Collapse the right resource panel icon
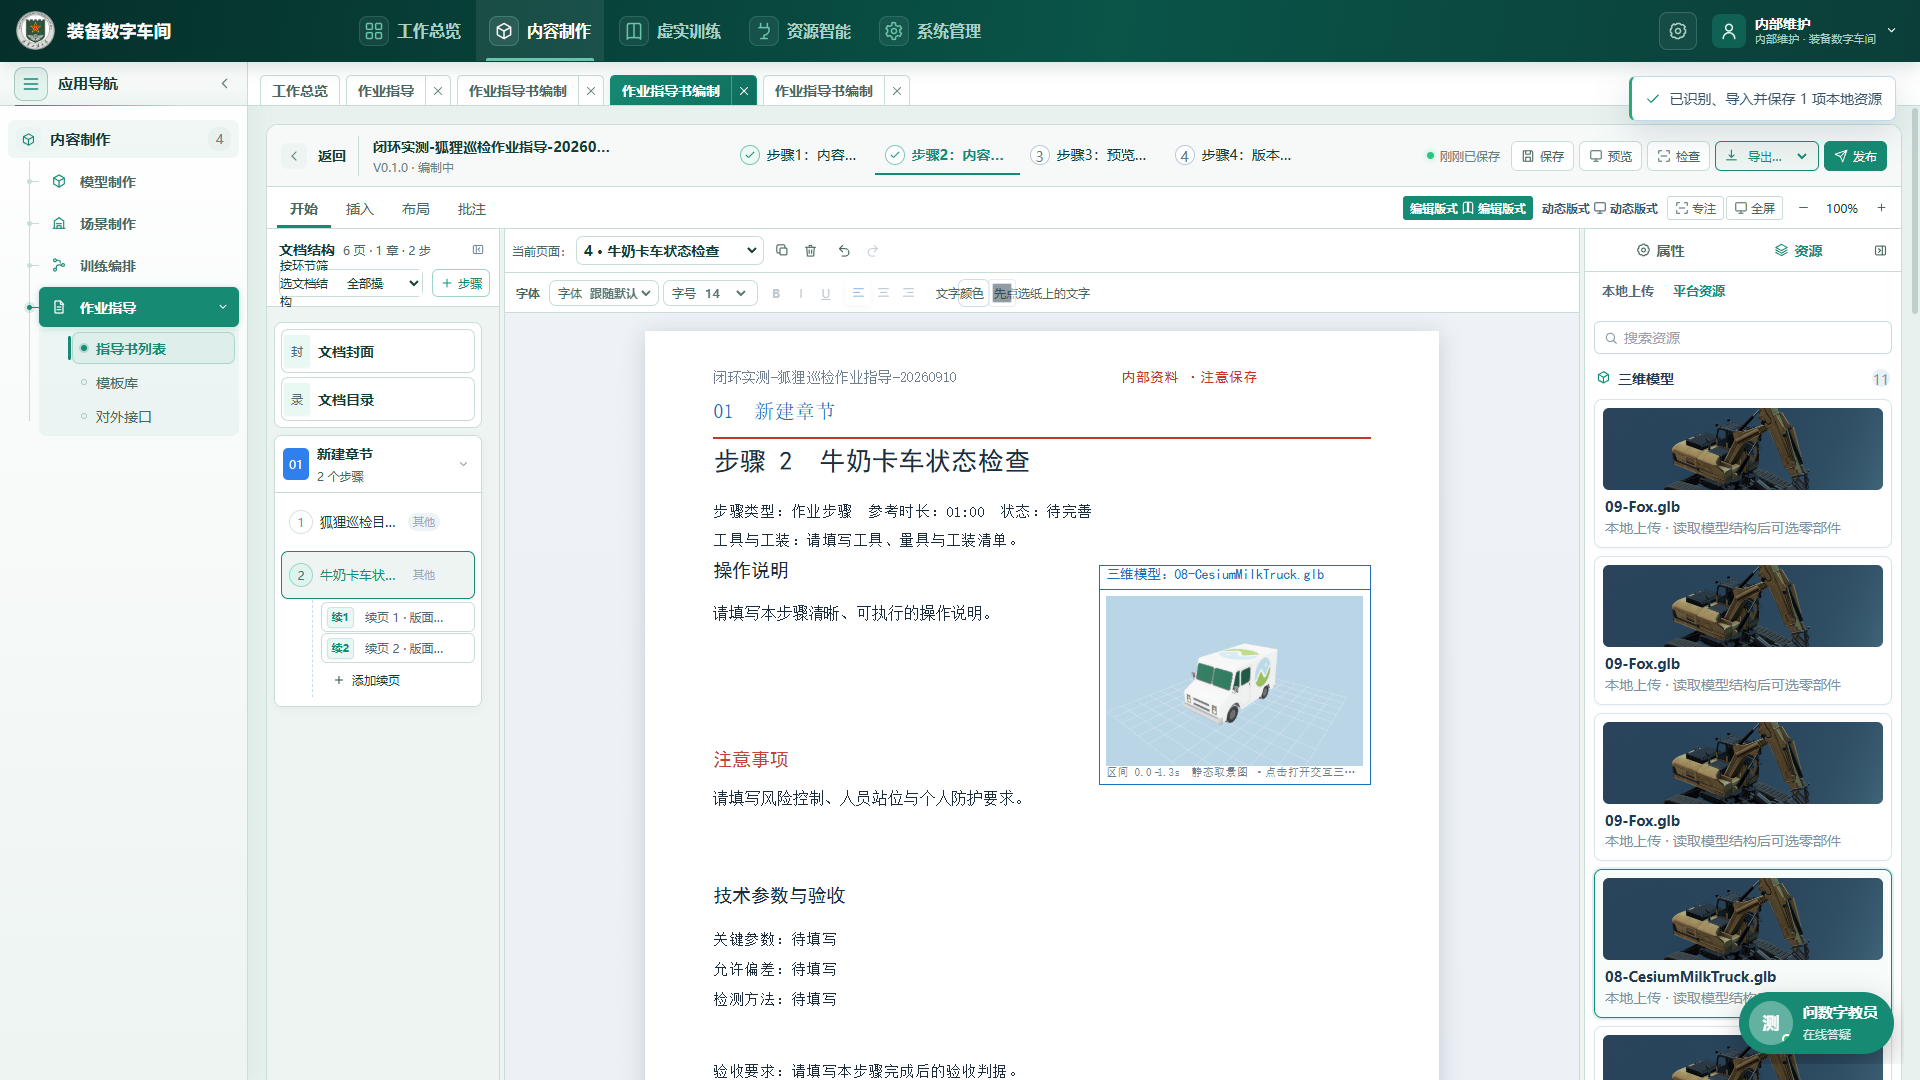Viewport: 1920px width, 1080px height. pyautogui.click(x=1880, y=251)
